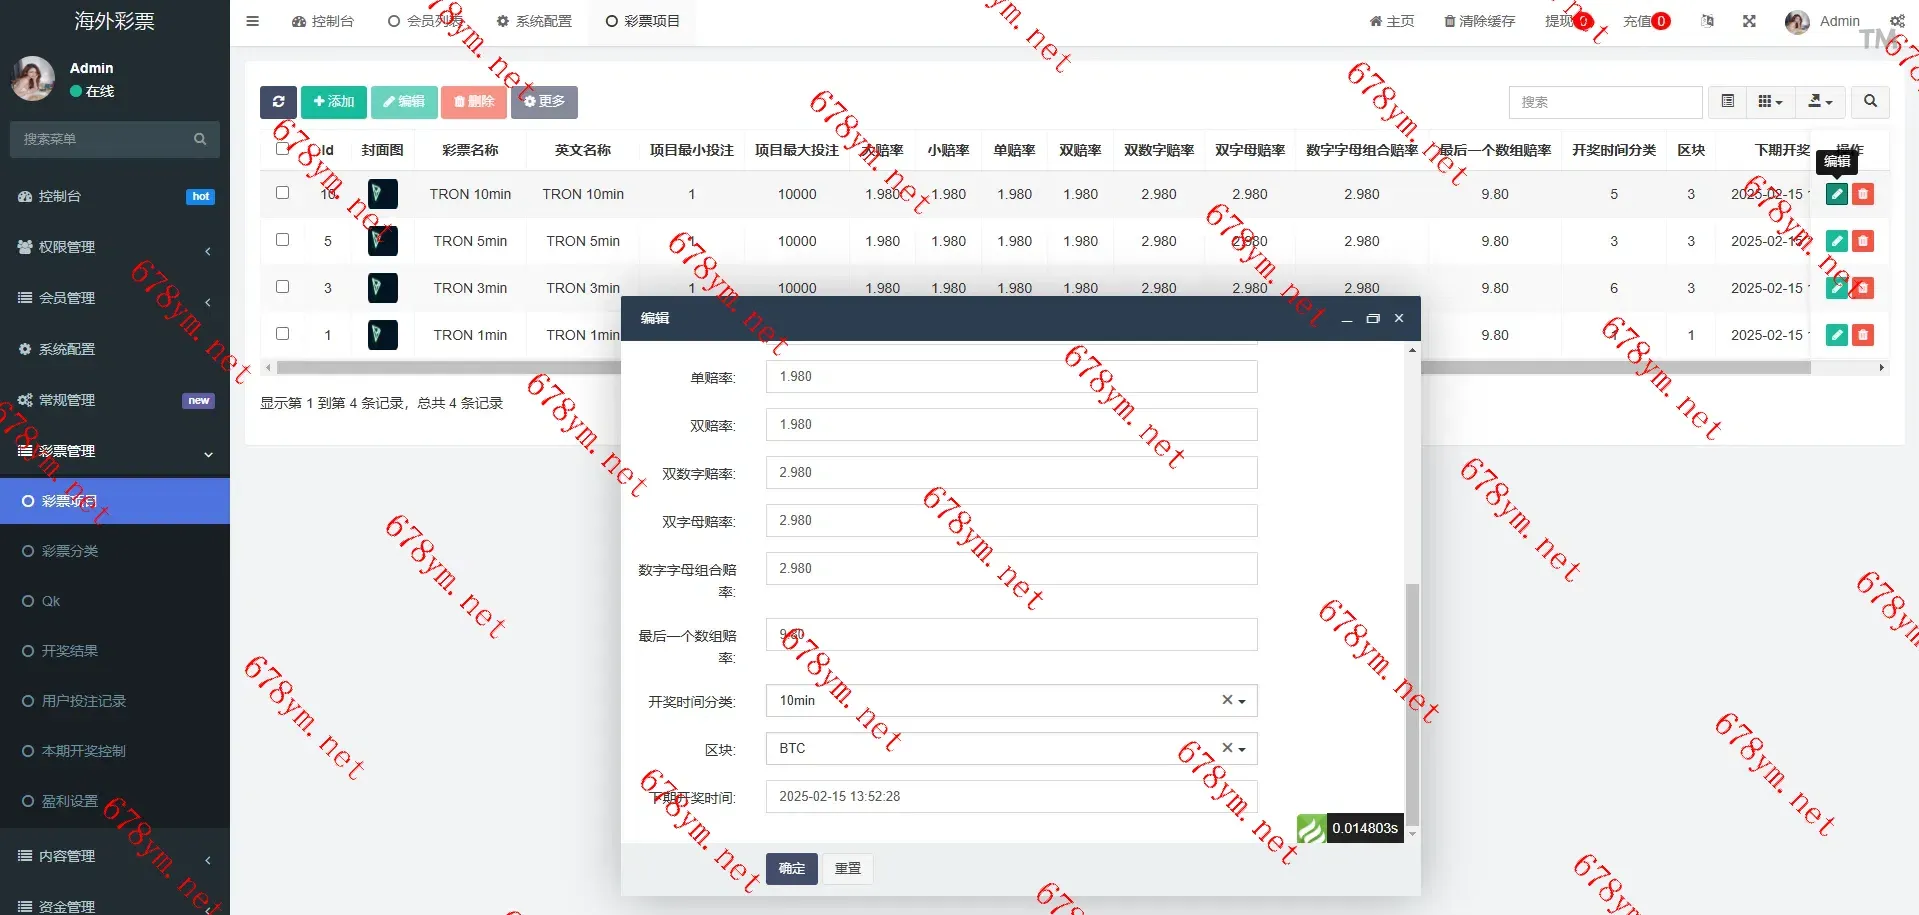Click the red delete icon for TRON 10min
This screenshot has height=915, width=1919.
point(1862,194)
